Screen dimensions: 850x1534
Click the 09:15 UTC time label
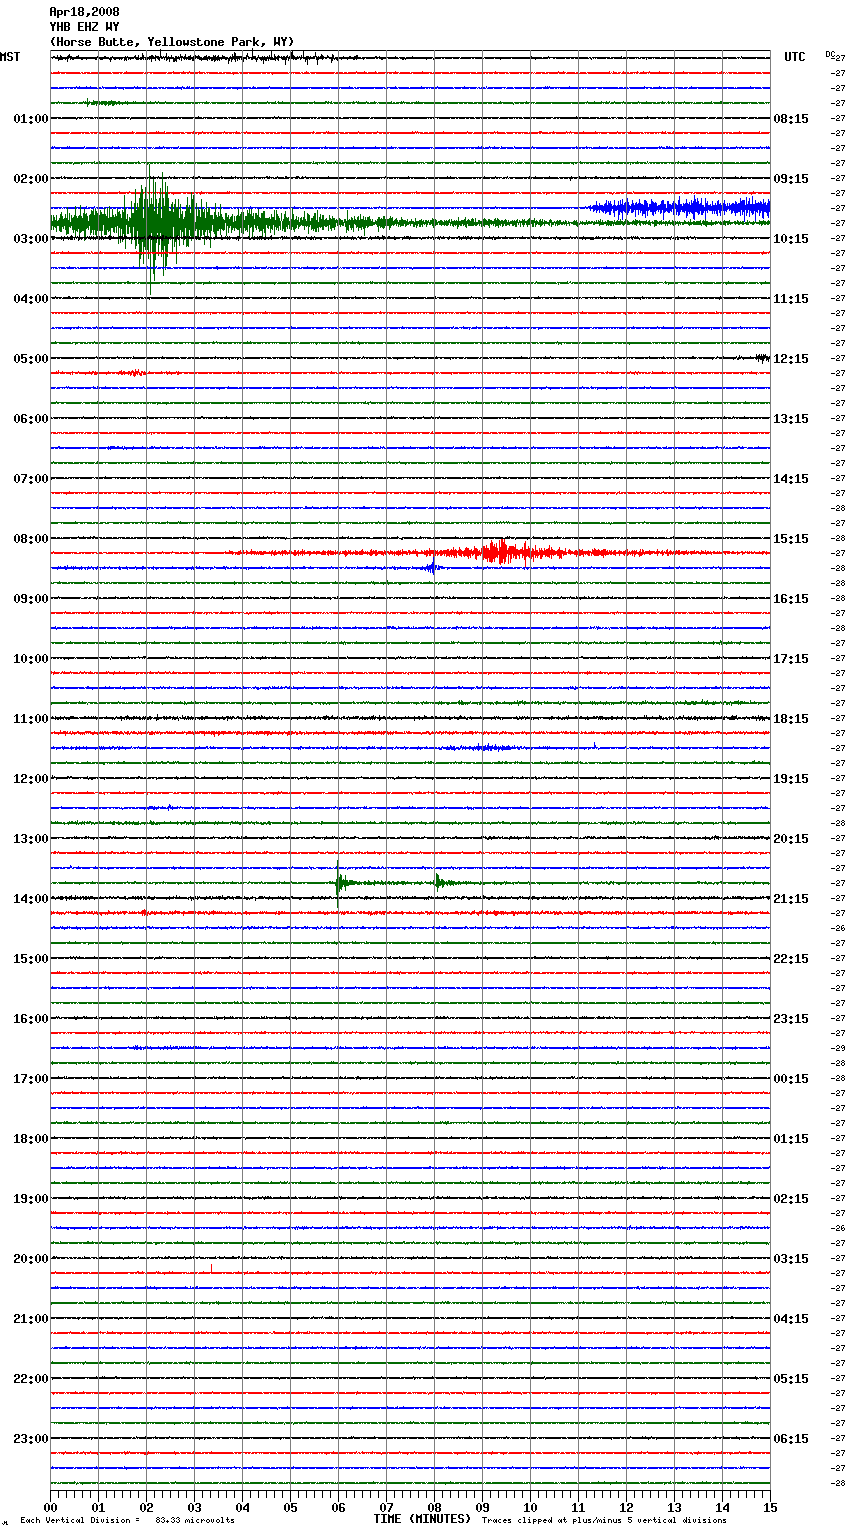(x=791, y=179)
